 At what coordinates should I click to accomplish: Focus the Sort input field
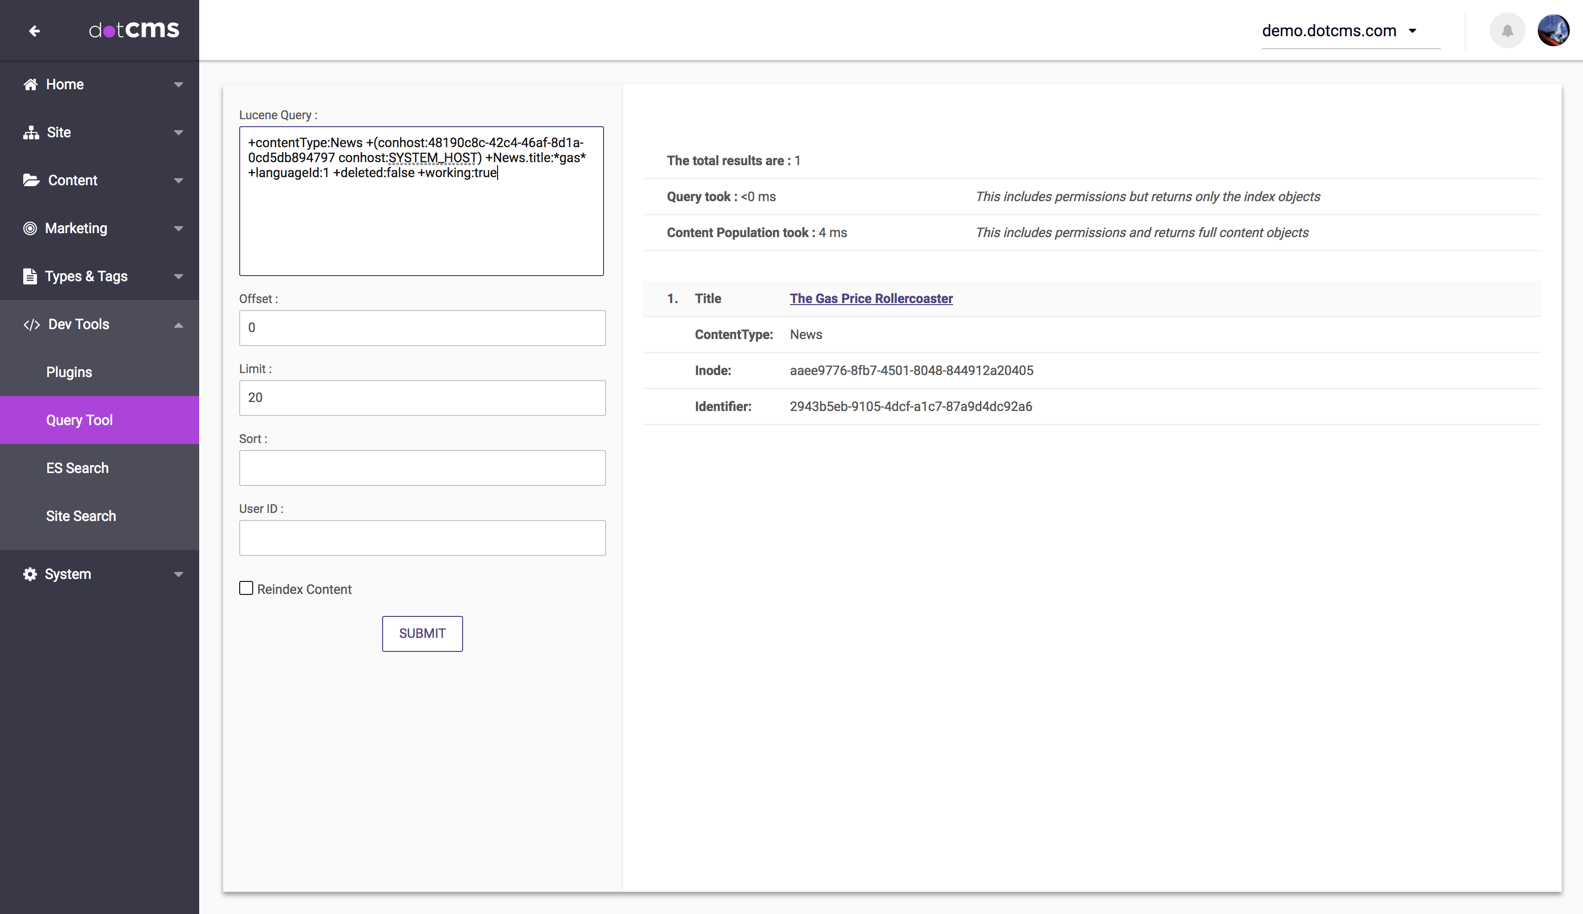422,468
